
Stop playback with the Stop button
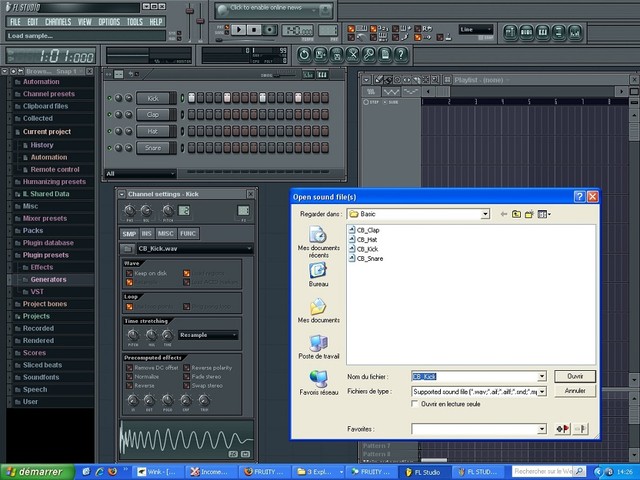(254, 30)
